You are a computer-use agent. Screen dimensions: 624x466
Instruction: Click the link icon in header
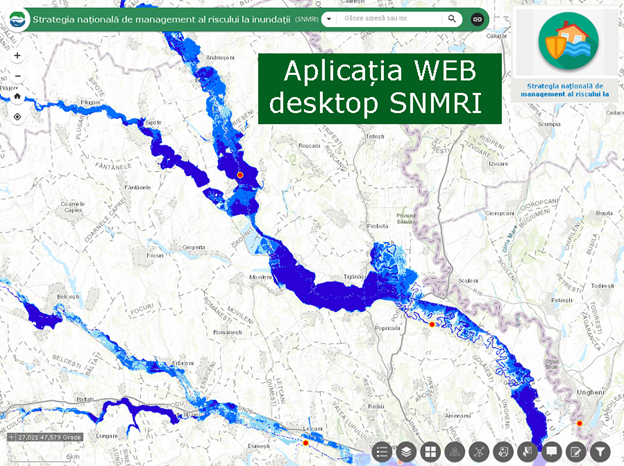point(477,19)
